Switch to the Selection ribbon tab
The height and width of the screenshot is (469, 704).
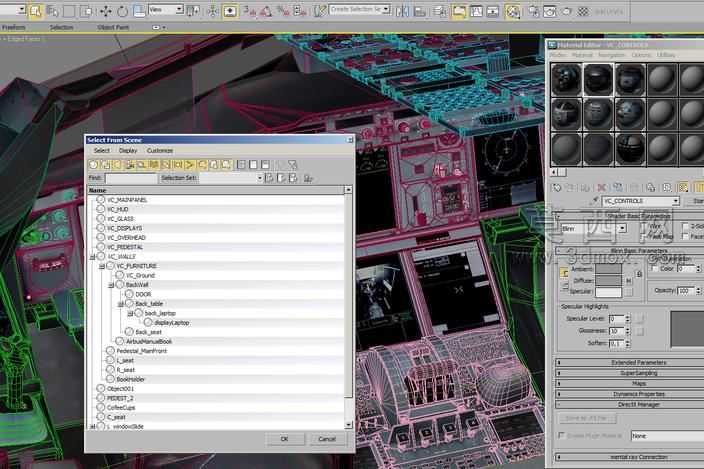point(62,27)
